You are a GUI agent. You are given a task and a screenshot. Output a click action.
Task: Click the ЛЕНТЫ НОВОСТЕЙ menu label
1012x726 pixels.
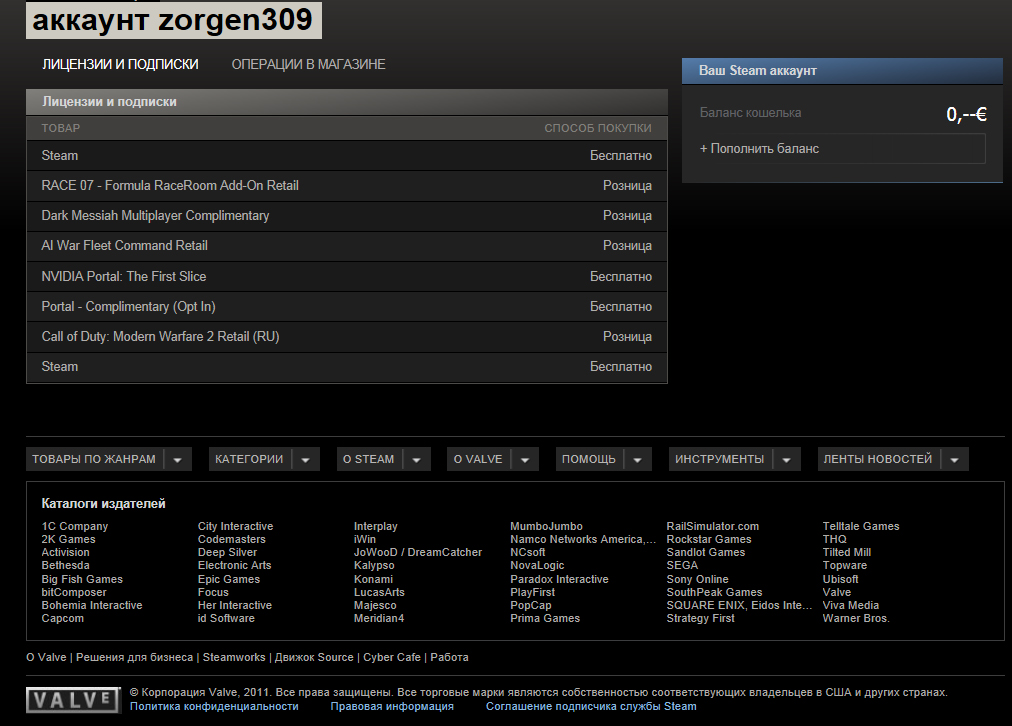pos(878,459)
